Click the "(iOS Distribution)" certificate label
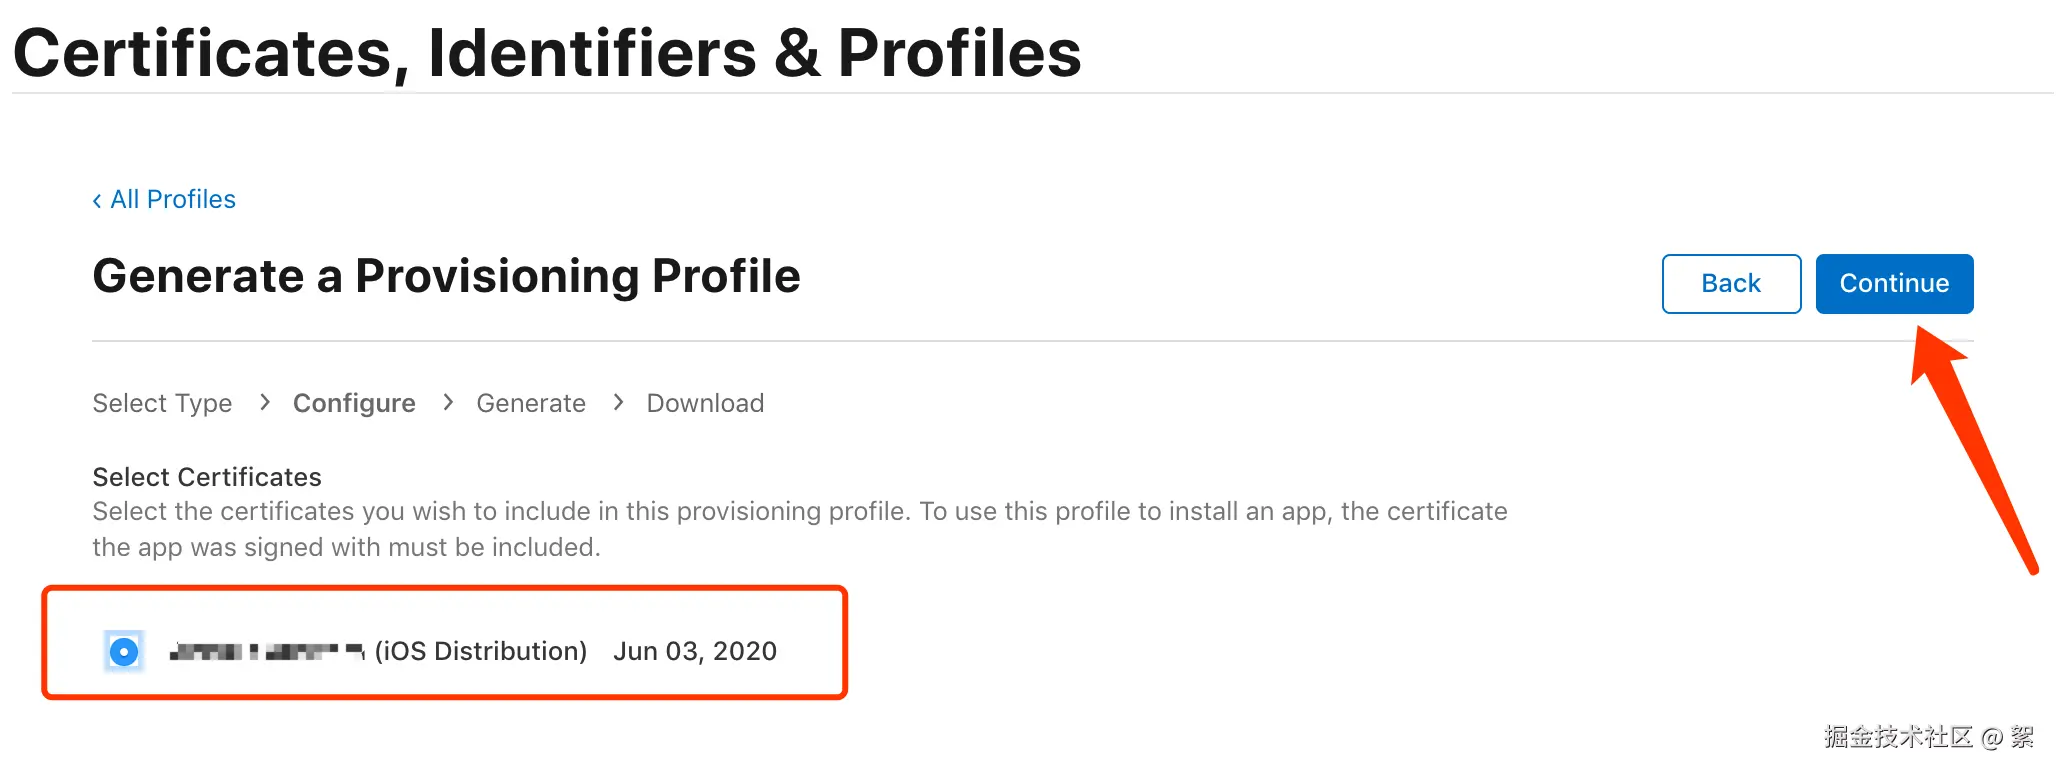The image size is (2056, 772). (481, 651)
